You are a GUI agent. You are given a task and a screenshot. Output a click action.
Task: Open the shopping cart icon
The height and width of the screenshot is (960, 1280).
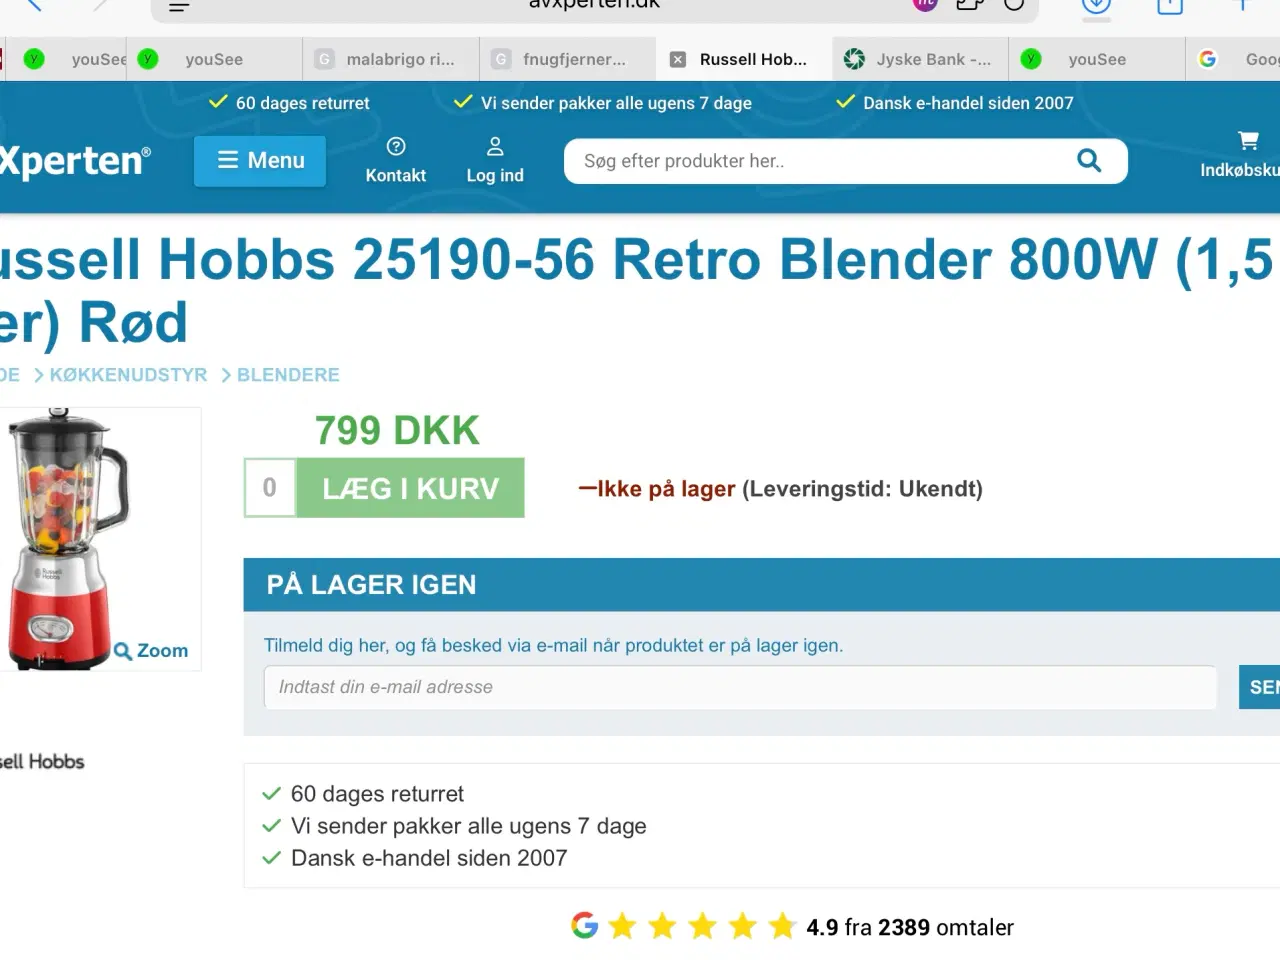(x=1247, y=141)
